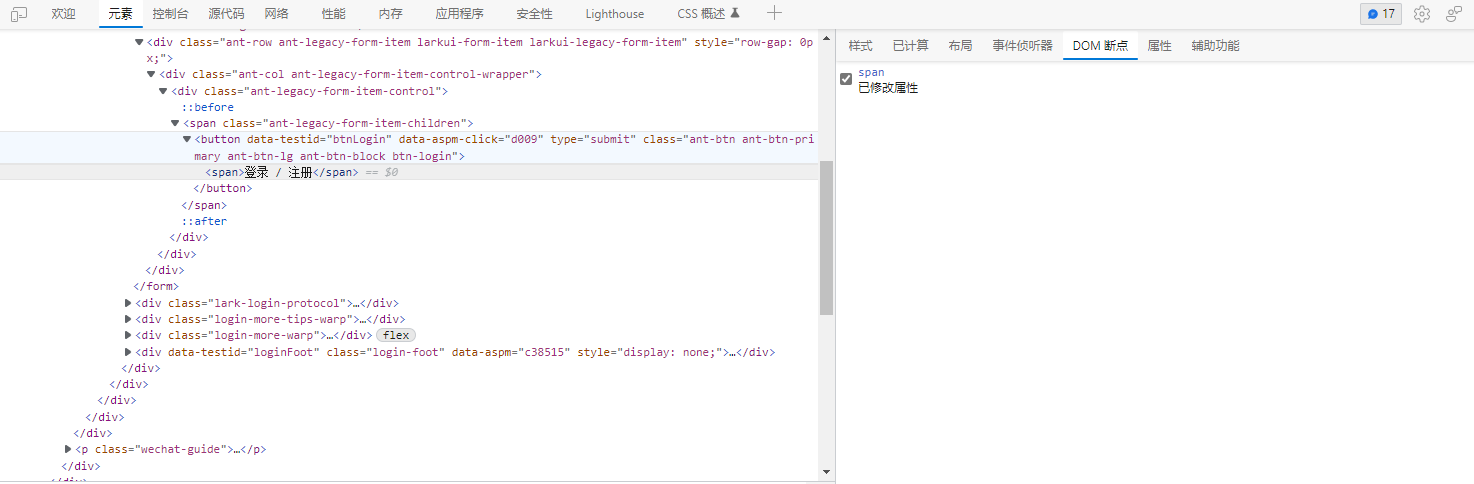Open the 事件侦听器 side pane tab

[1022, 46]
